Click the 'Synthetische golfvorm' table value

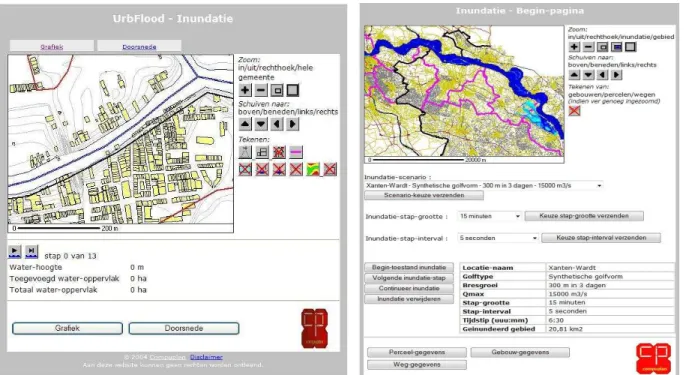tap(585, 277)
